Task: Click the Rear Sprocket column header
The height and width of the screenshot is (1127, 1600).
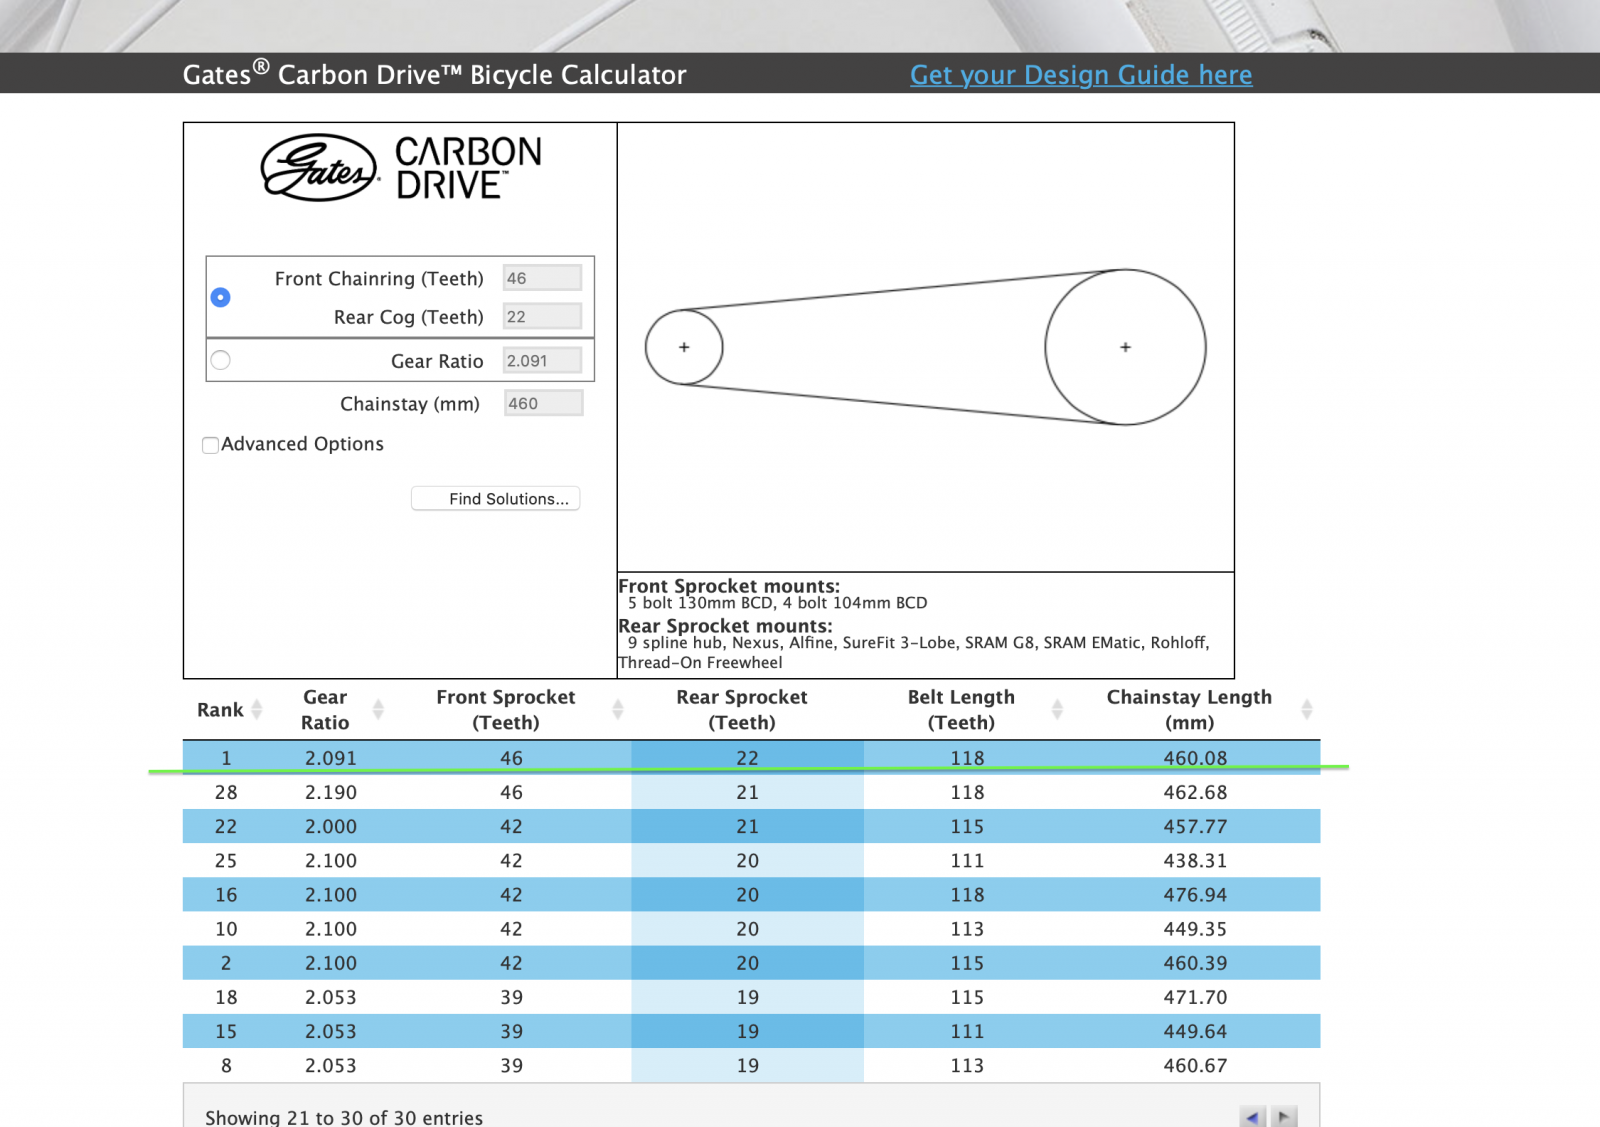Action: [741, 709]
